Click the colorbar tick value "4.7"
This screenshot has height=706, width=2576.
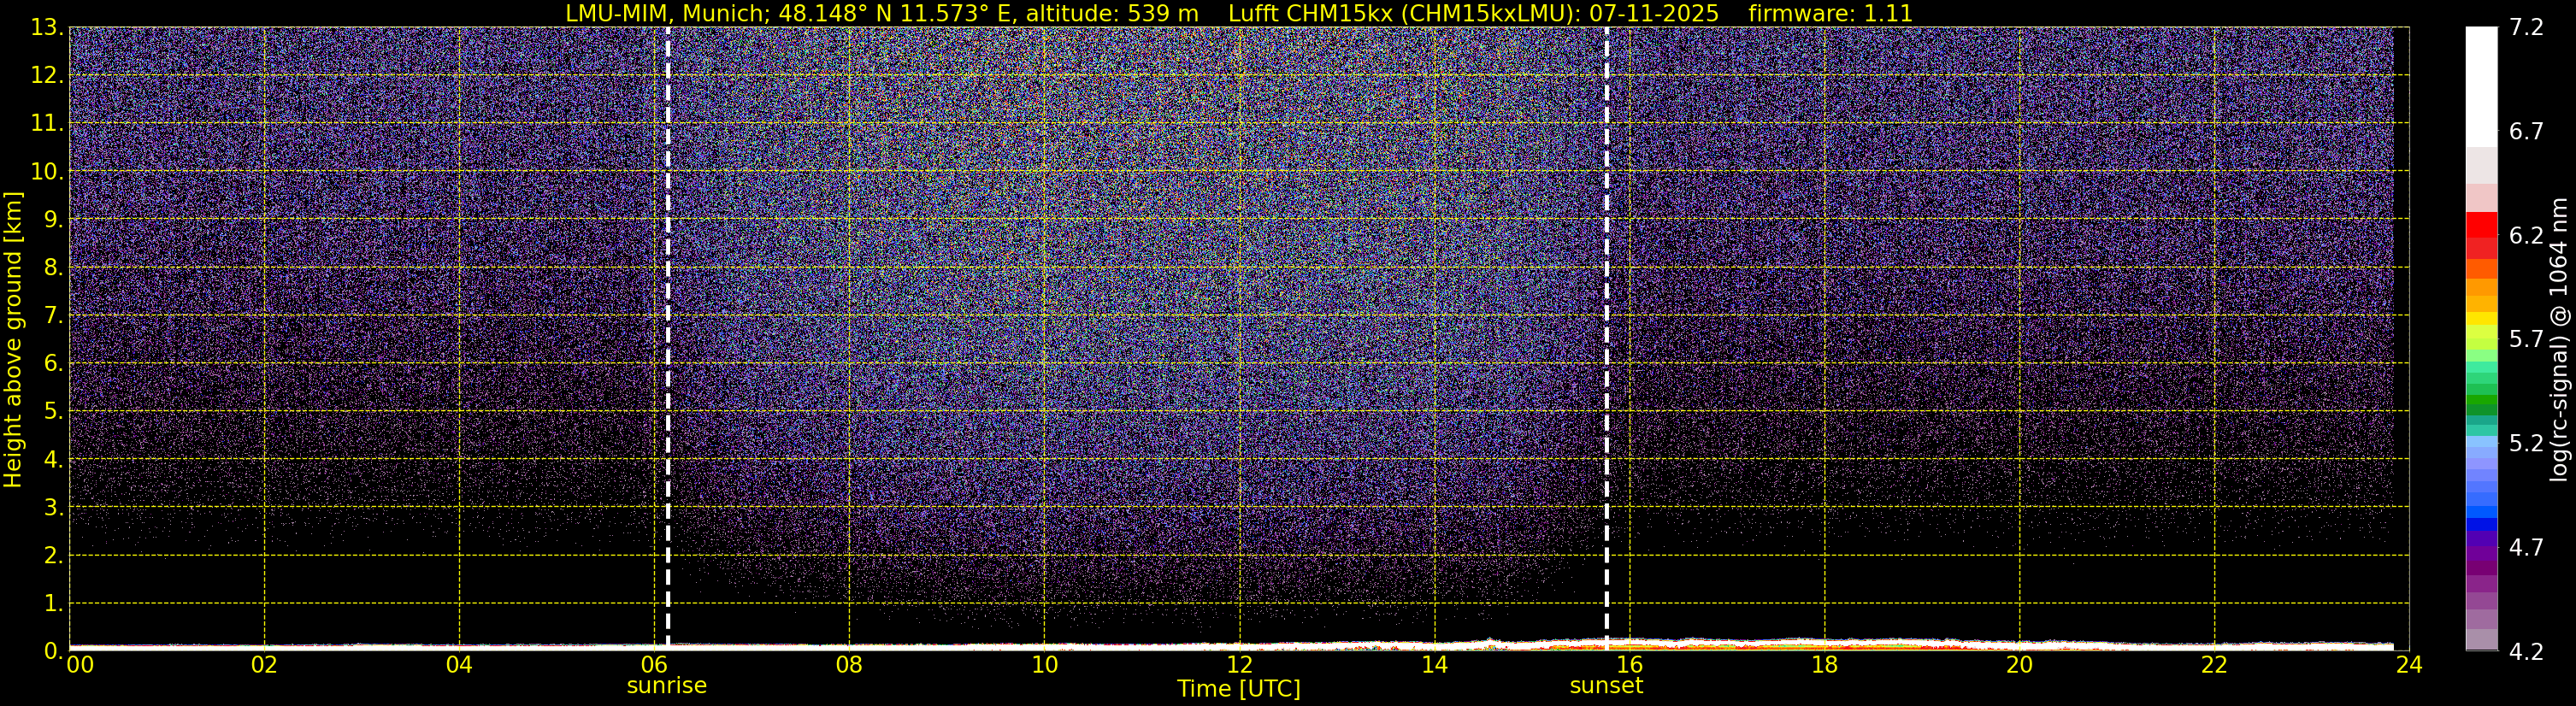(2526, 547)
